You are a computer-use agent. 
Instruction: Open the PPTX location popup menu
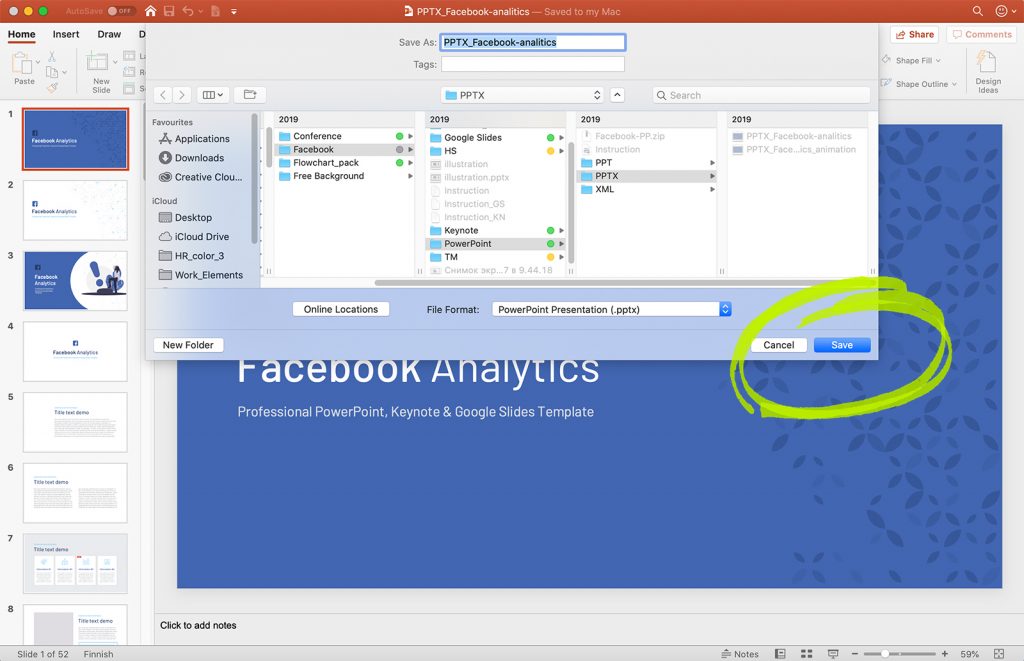(x=522, y=95)
